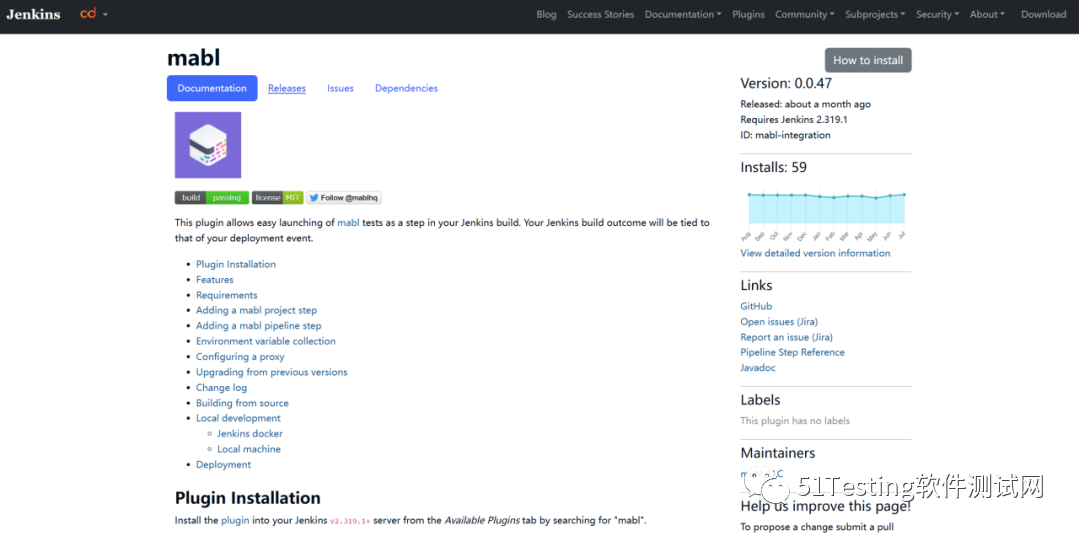Screen dimensions: 1079x536
Task: Click the Jenkins logo in header
Action: click(33, 14)
